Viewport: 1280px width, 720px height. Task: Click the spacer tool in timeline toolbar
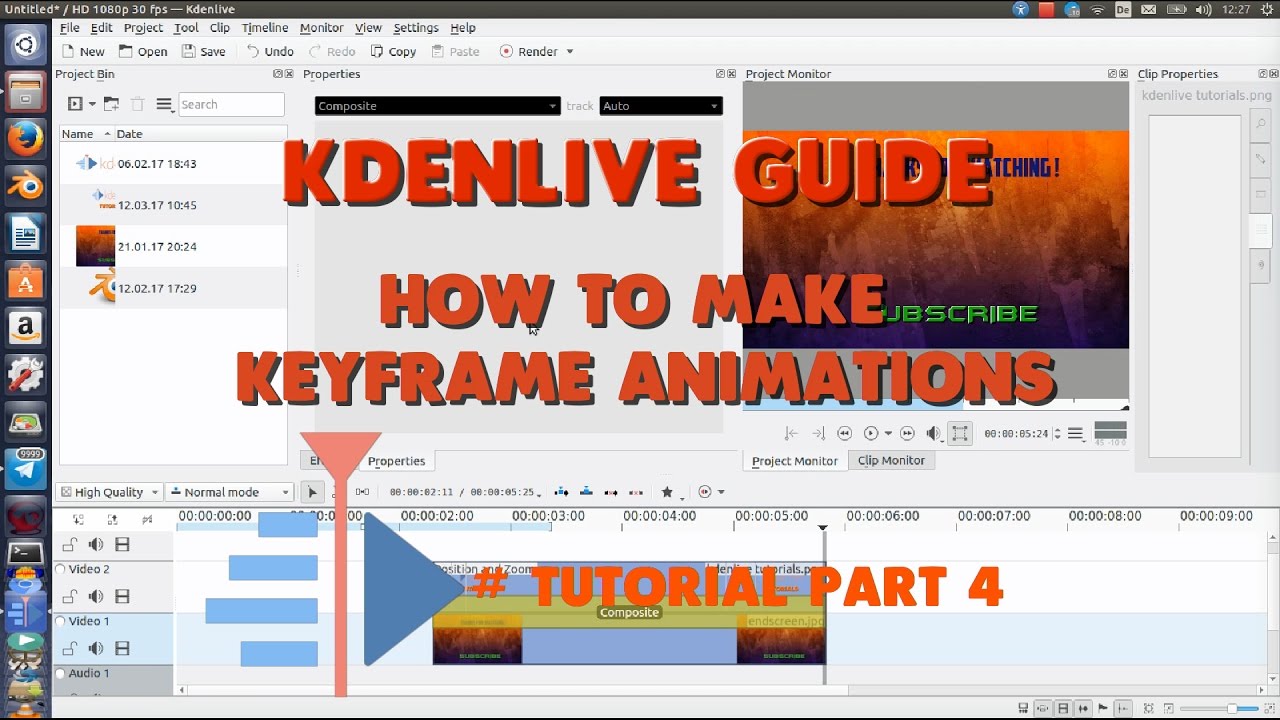(x=362, y=492)
